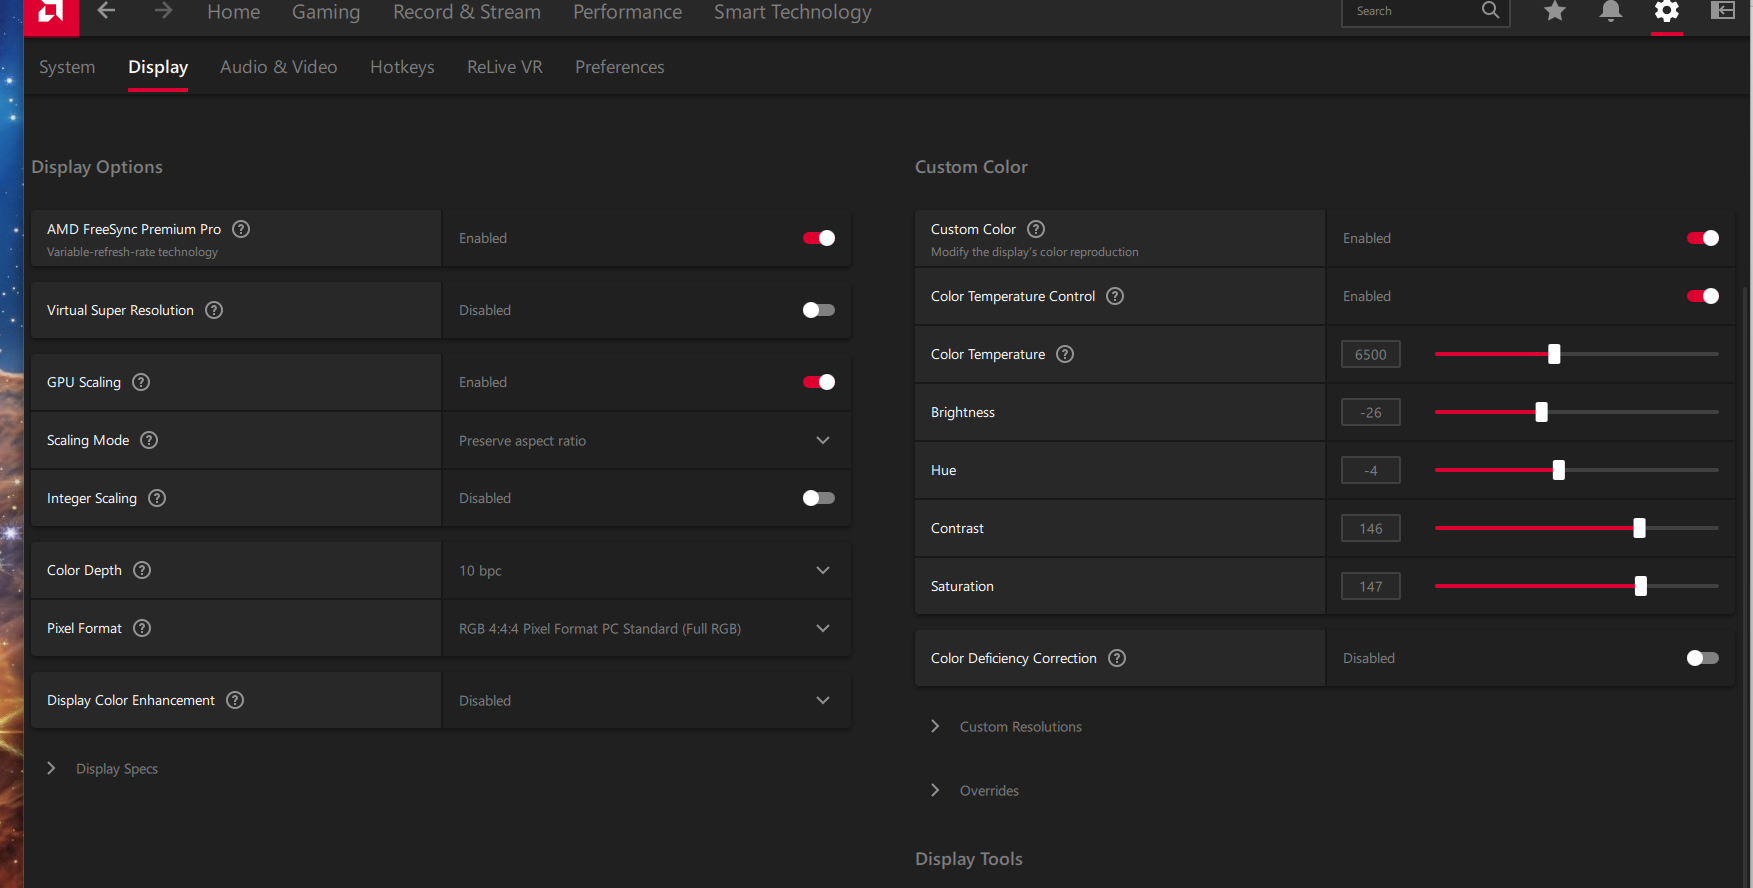1753x888 pixels.
Task: Disable Color Temperature Control toggle
Action: (1703, 296)
